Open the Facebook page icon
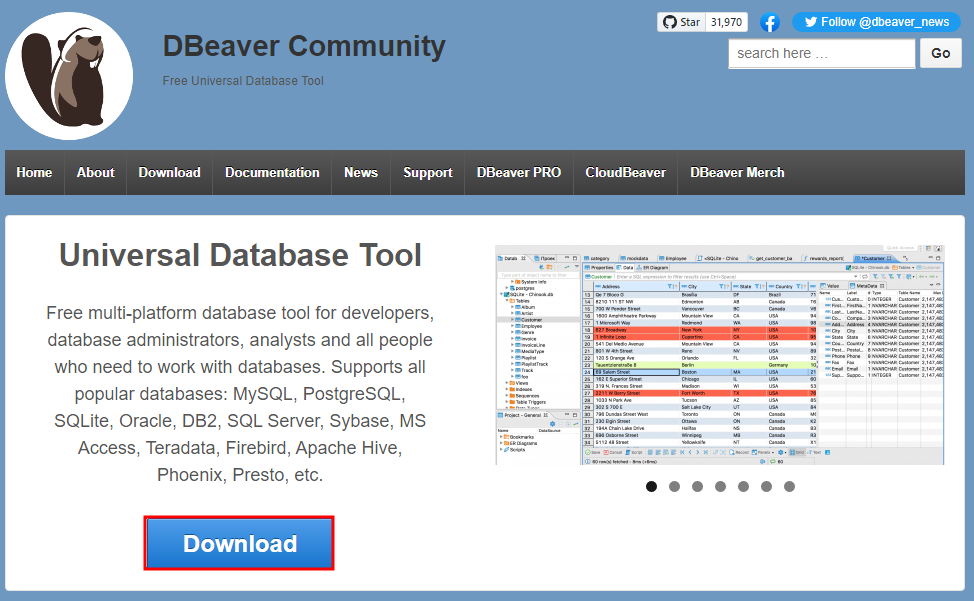 pos(770,23)
